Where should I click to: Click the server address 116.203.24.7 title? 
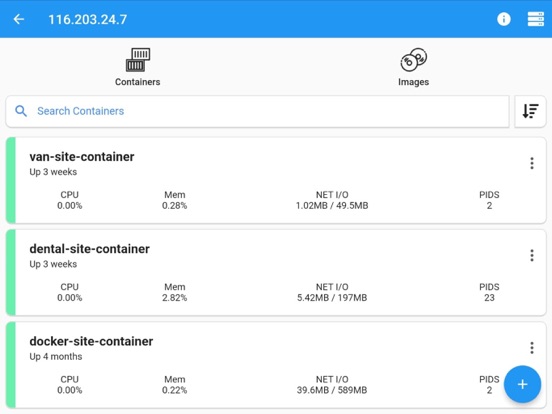[x=88, y=19]
